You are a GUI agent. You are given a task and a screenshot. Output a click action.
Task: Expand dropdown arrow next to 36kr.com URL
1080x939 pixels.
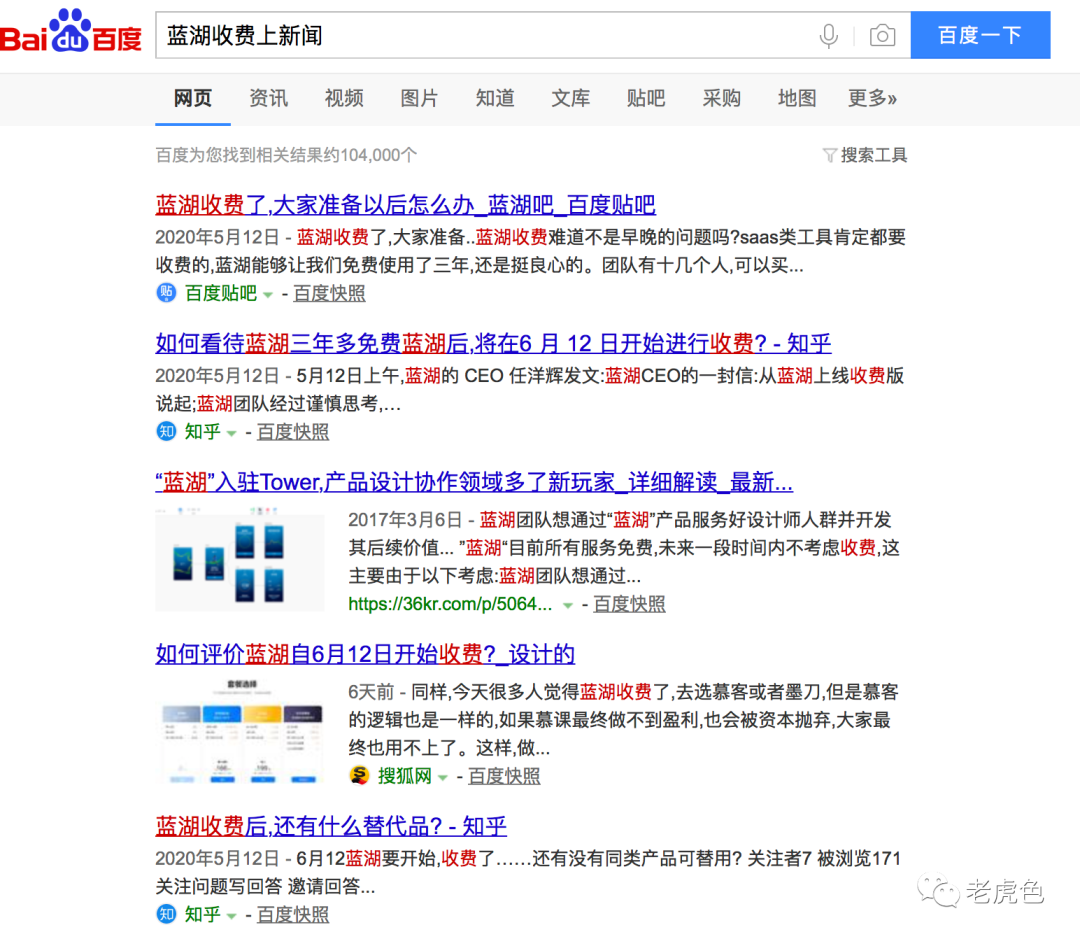pyautogui.click(x=568, y=606)
